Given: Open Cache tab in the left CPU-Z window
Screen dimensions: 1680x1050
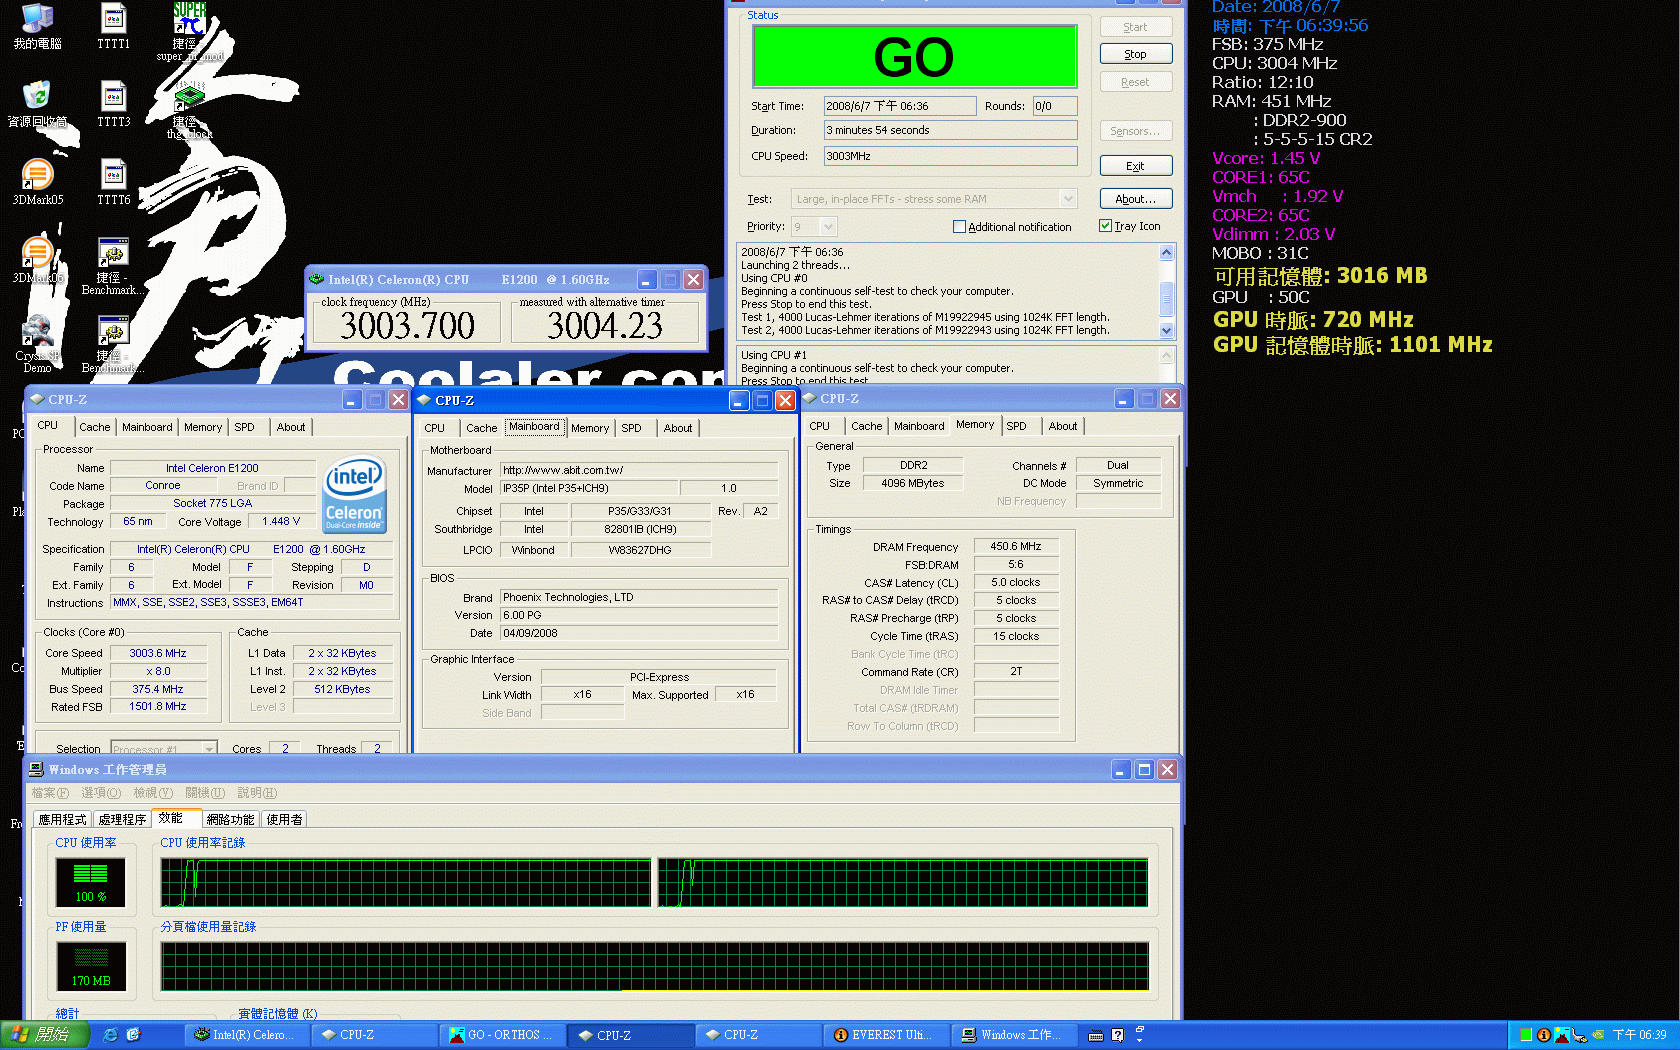Looking at the screenshot, I should pos(95,427).
